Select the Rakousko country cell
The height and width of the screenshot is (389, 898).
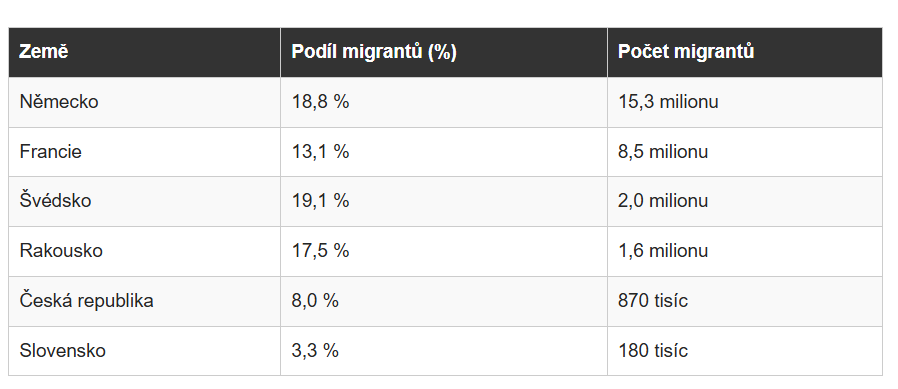[144, 251]
